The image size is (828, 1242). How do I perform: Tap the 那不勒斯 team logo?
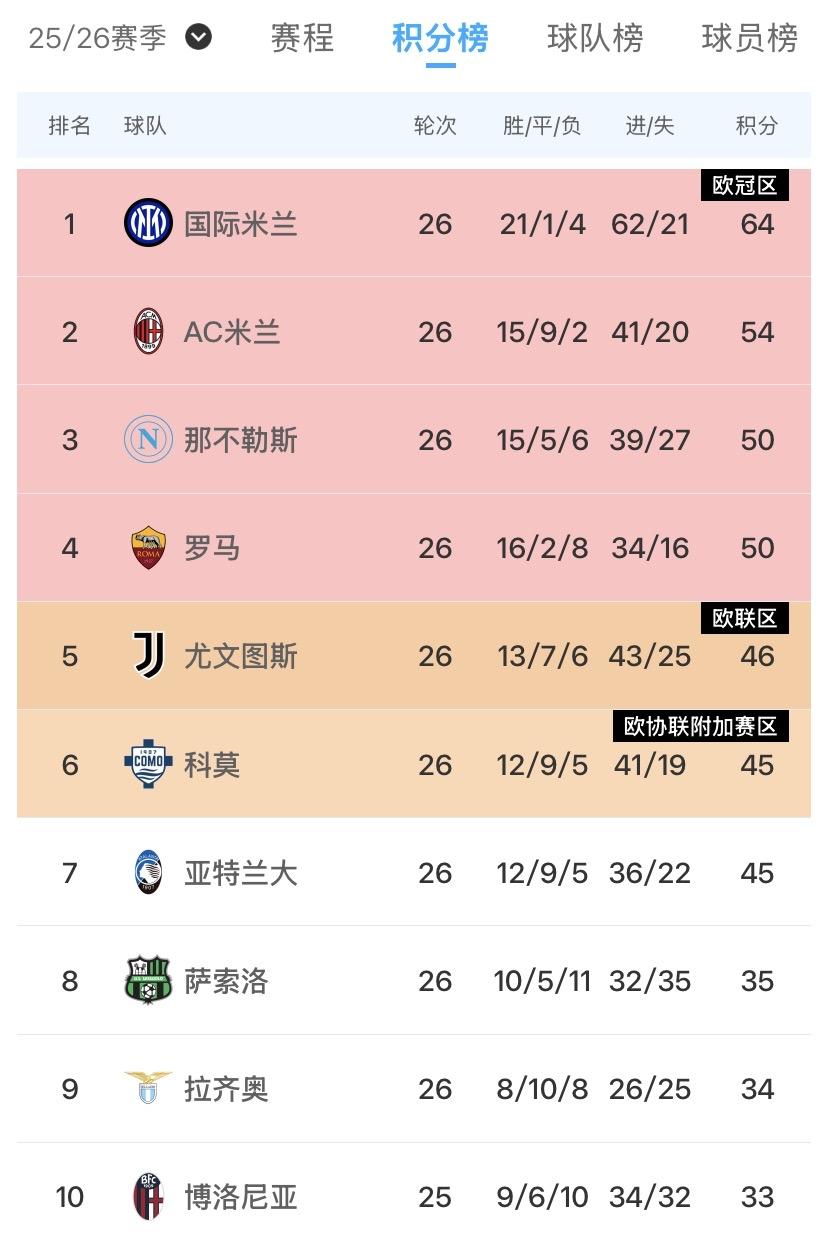pos(148,439)
